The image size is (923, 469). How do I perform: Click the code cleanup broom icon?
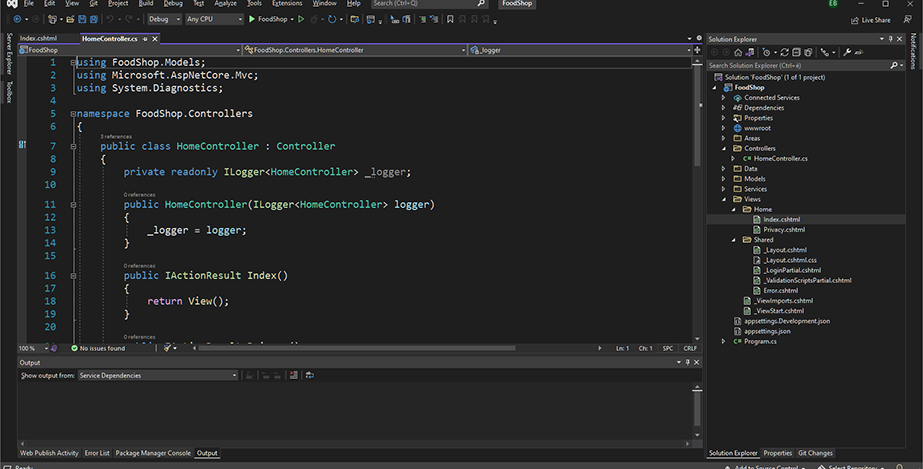(x=167, y=348)
